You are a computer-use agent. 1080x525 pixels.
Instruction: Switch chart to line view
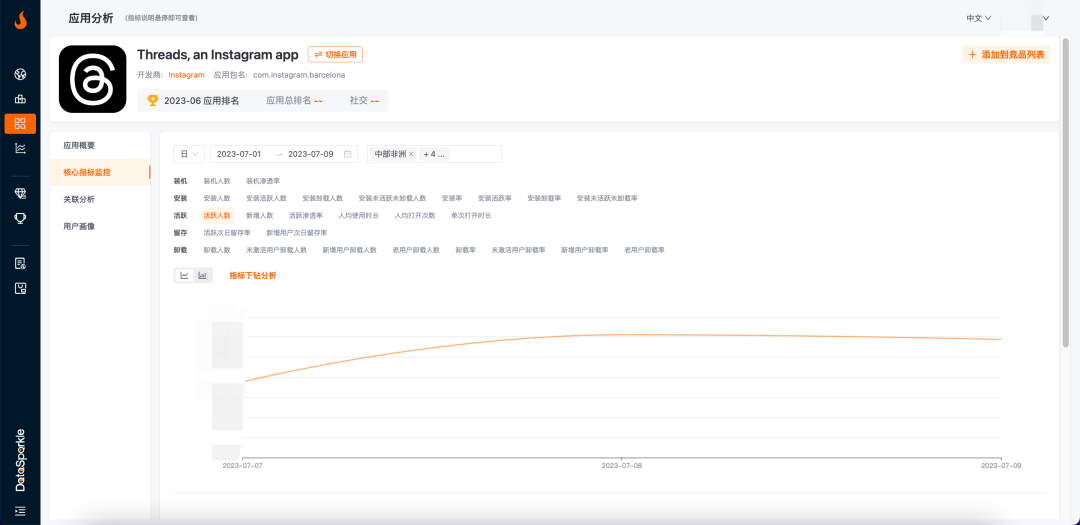point(184,275)
